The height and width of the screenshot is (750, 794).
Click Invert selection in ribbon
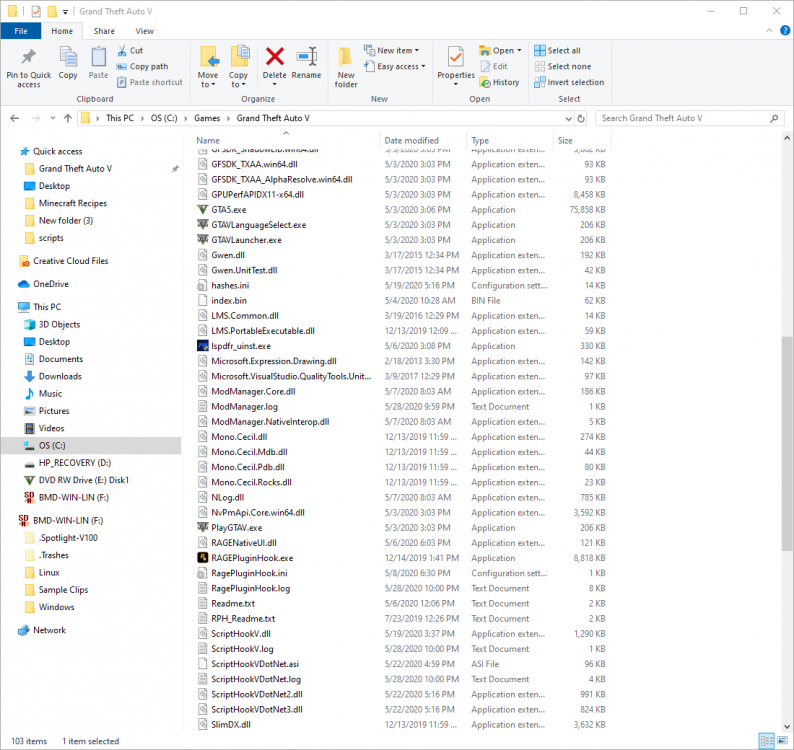pyautogui.click(x=569, y=82)
